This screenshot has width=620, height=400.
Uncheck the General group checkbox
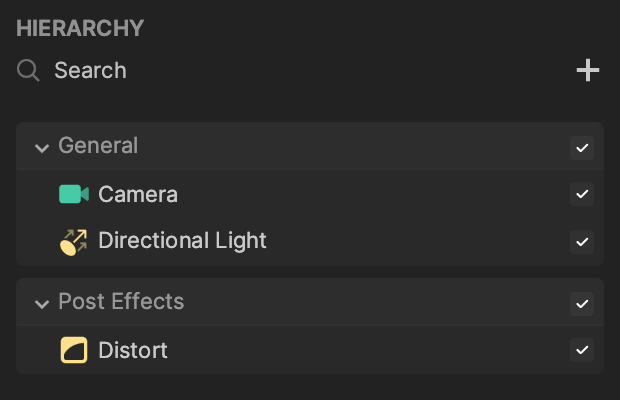582,148
